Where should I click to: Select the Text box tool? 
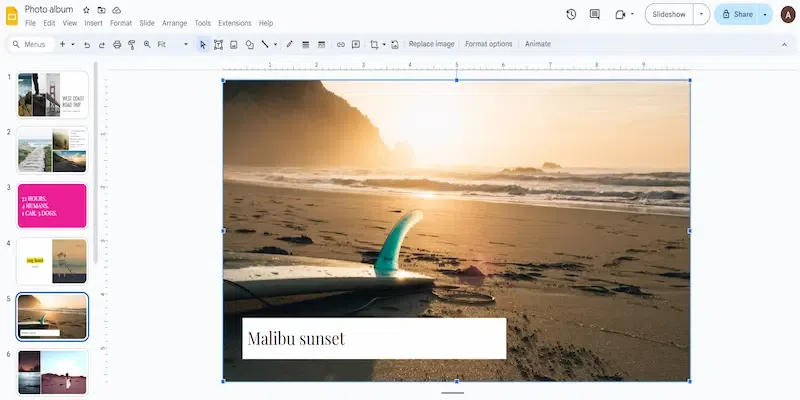tap(218, 45)
